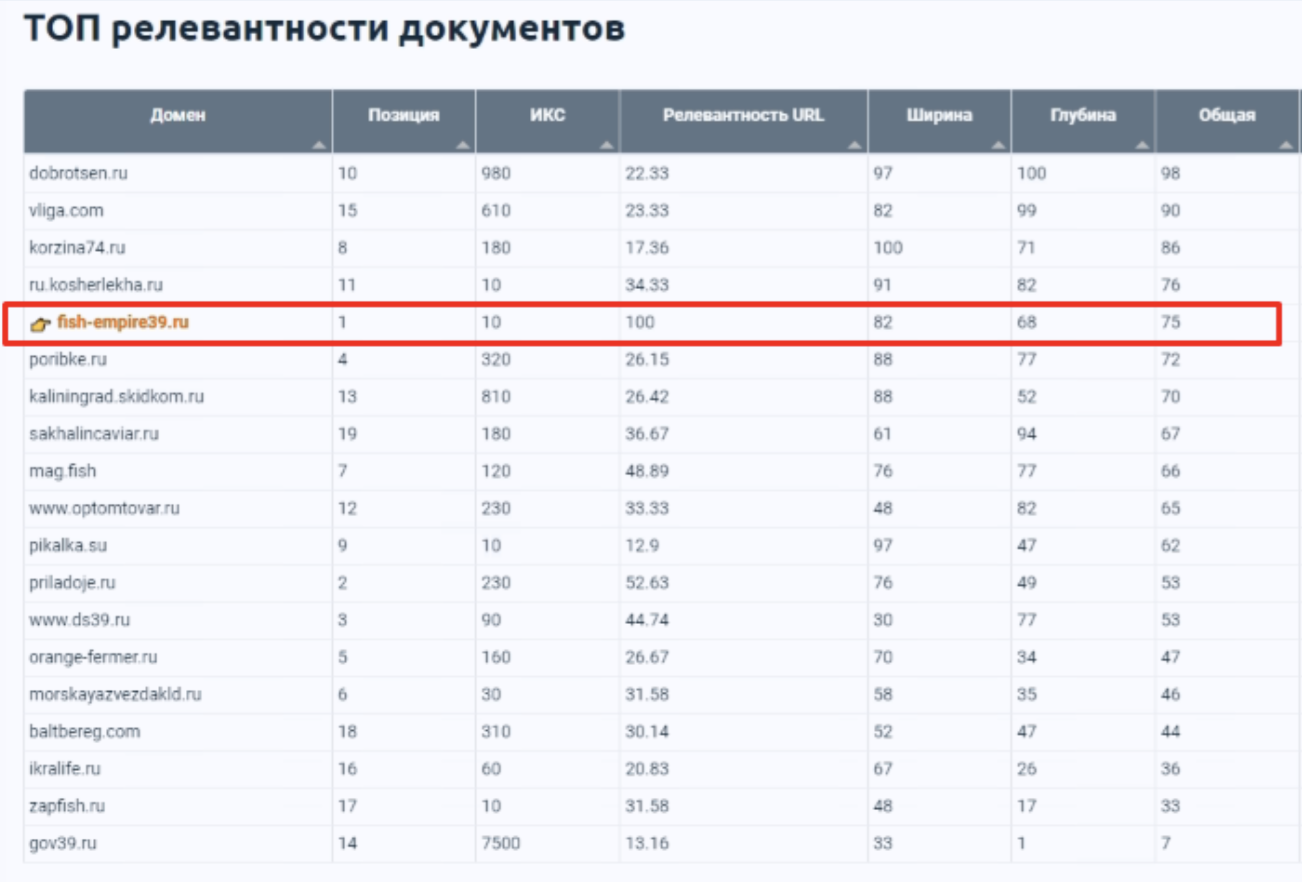
Task: Select the pikalka.su domain cell
Action: click(178, 546)
